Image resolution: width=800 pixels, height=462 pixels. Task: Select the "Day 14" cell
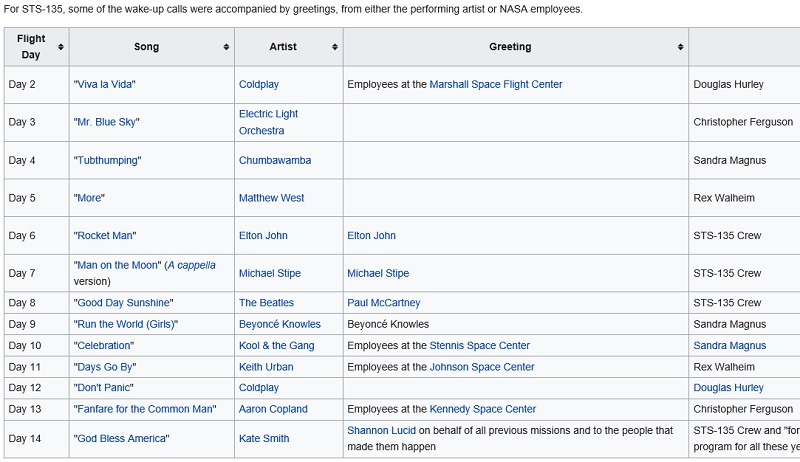[37, 439]
